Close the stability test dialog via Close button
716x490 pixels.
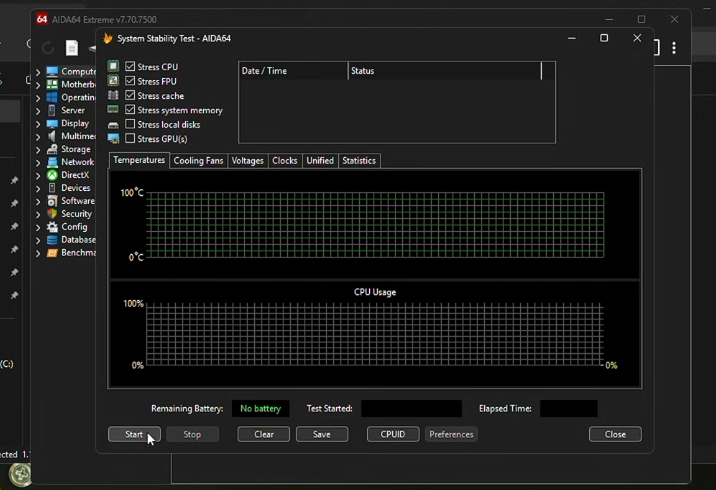click(x=615, y=434)
